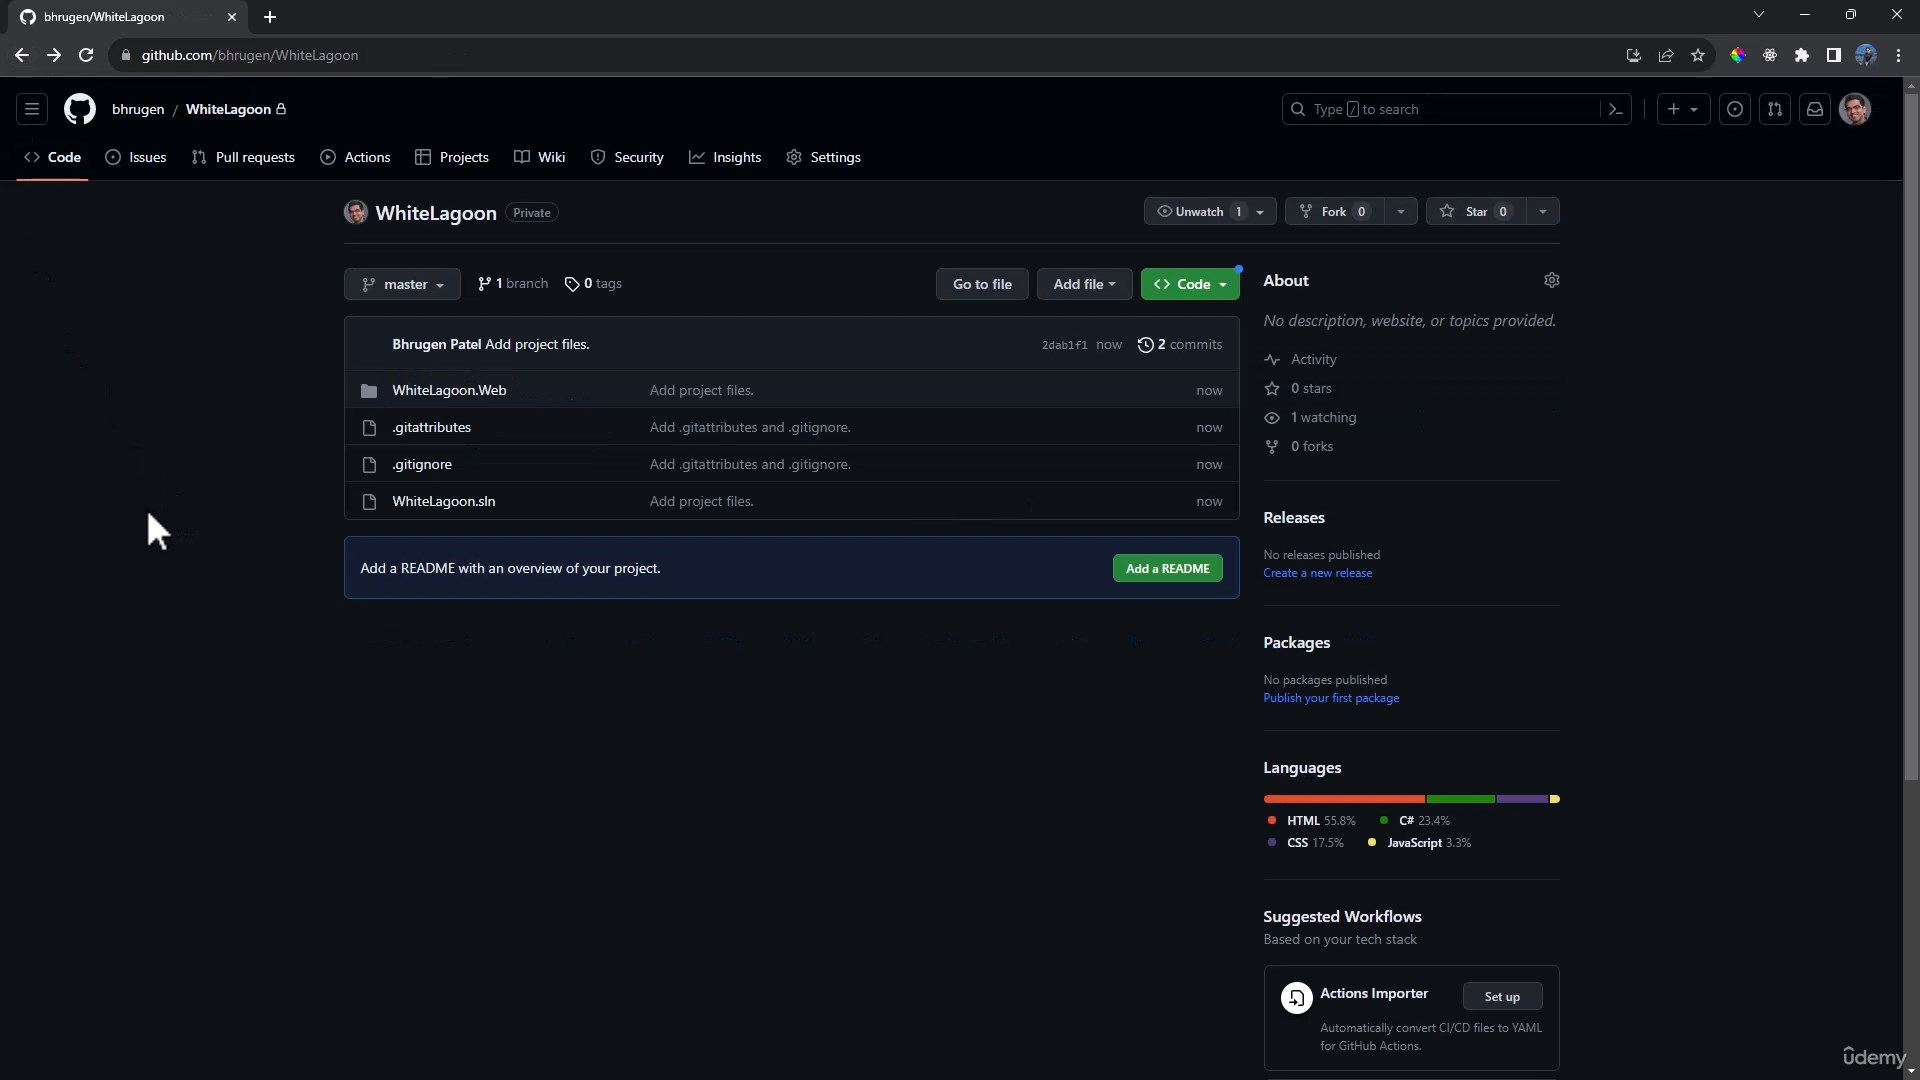The height and width of the screenshot is (1080, 1920).
Task: Click the WhiteLagoon.sln file icon
Action: pos(369,502)
